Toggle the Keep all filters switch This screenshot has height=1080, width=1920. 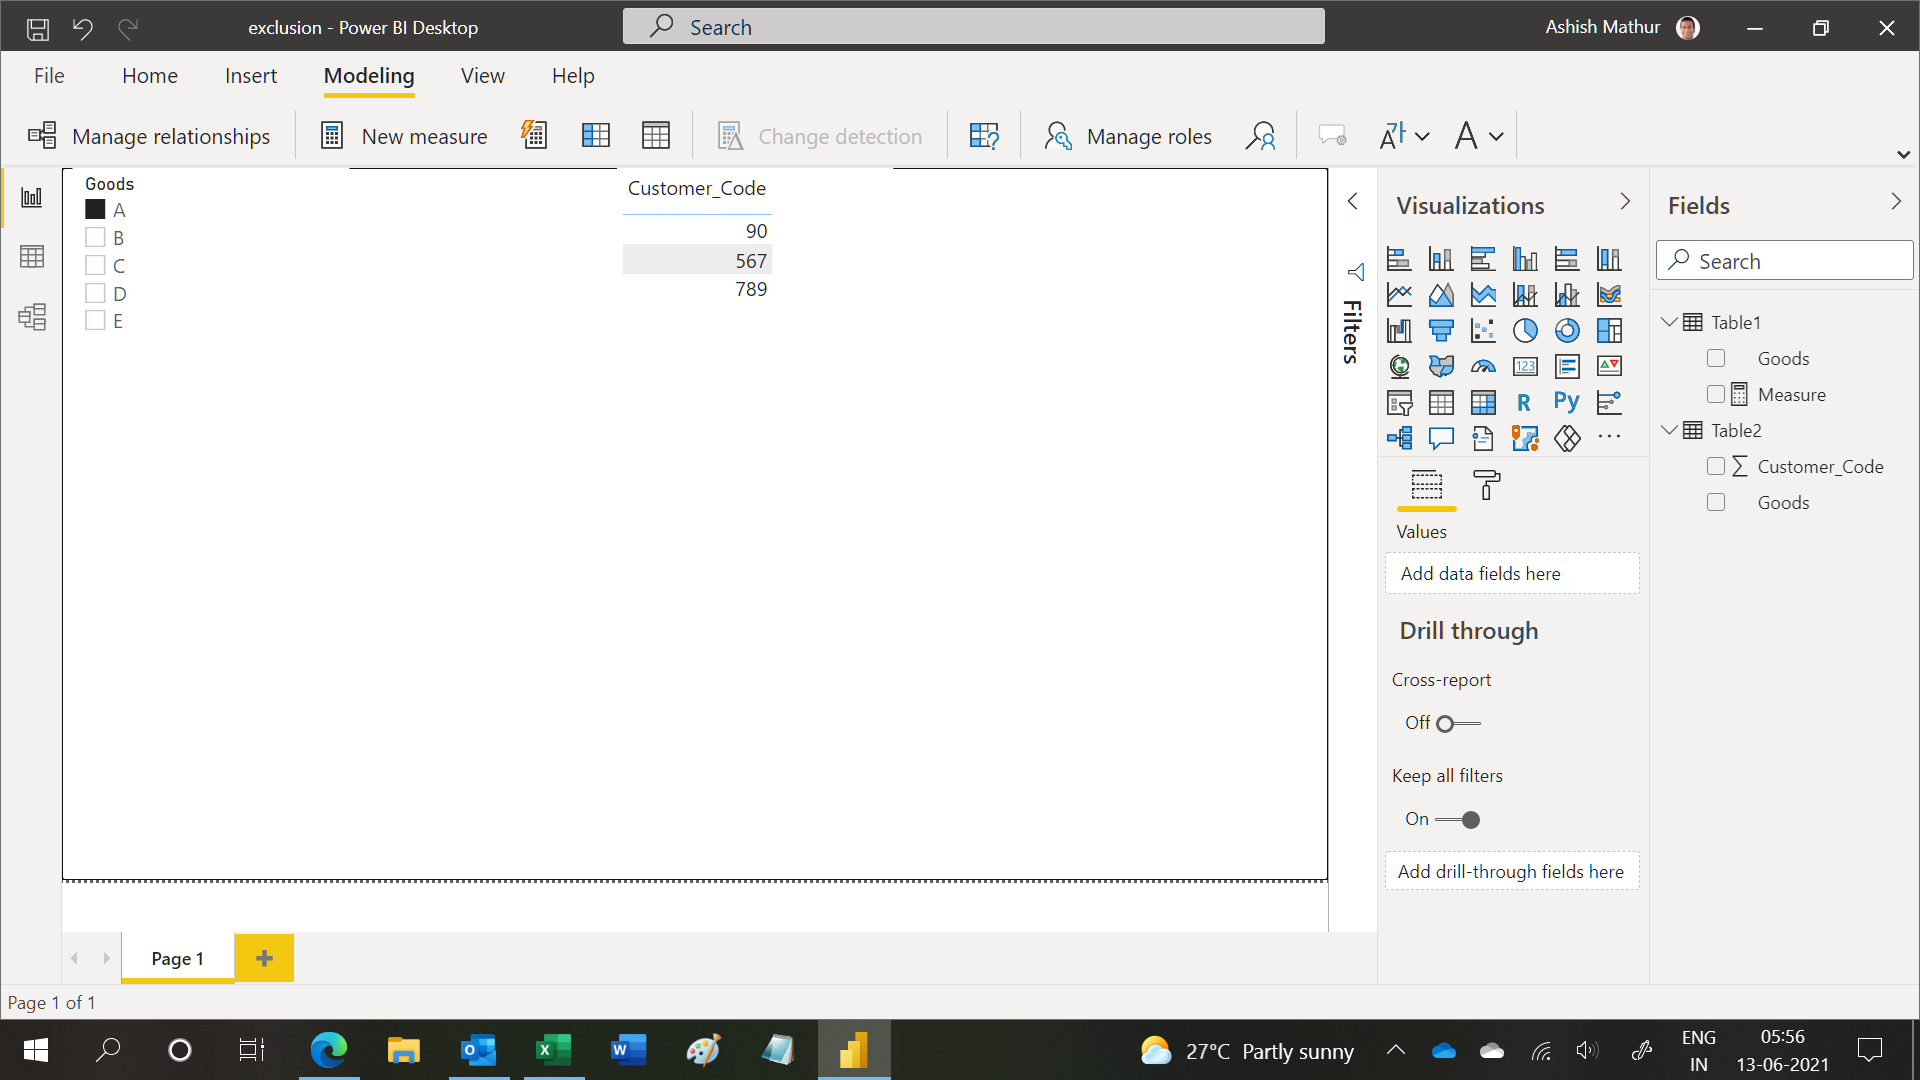[1458, 820]
